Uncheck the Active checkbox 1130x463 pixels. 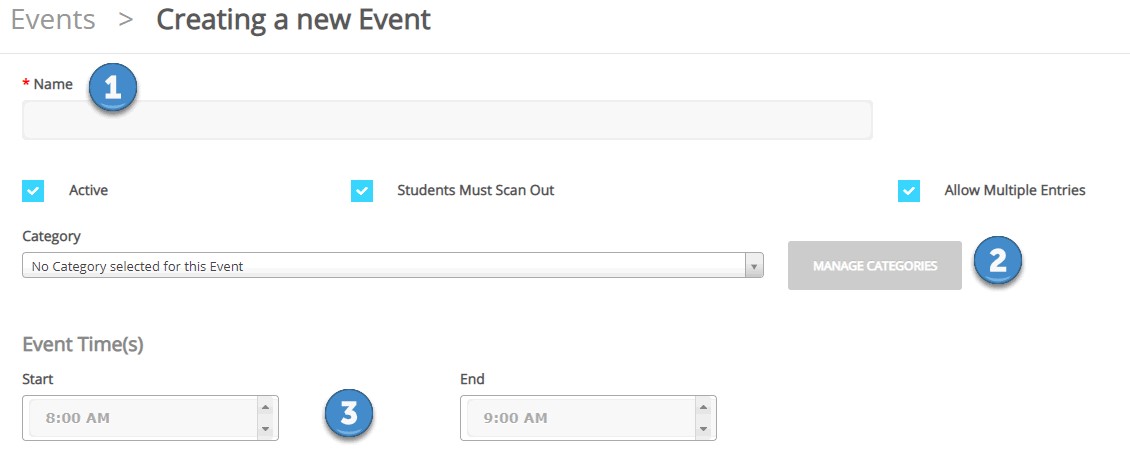pos(33,191)
